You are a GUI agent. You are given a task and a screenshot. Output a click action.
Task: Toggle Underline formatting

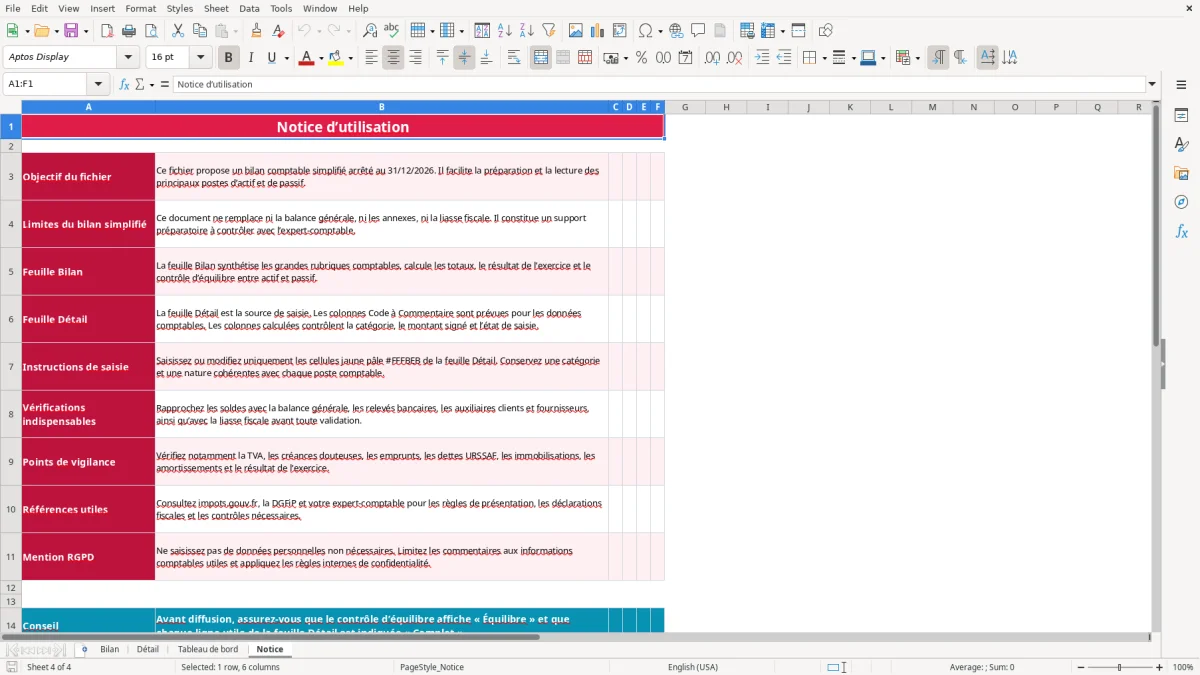[272, 58]
